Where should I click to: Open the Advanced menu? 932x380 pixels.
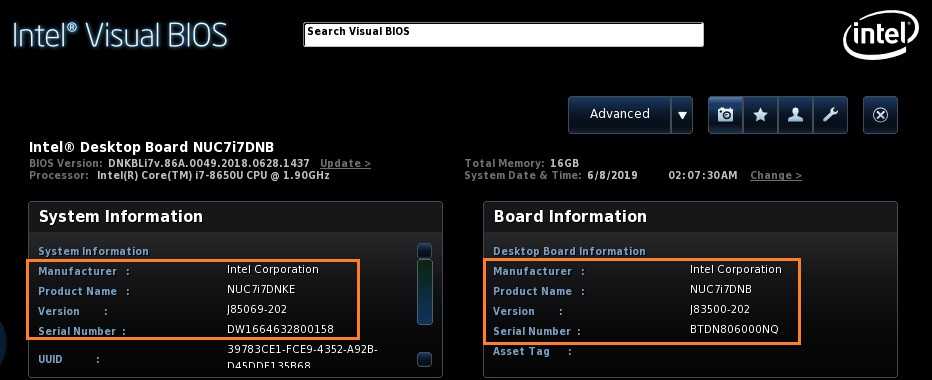pos(620,115)
